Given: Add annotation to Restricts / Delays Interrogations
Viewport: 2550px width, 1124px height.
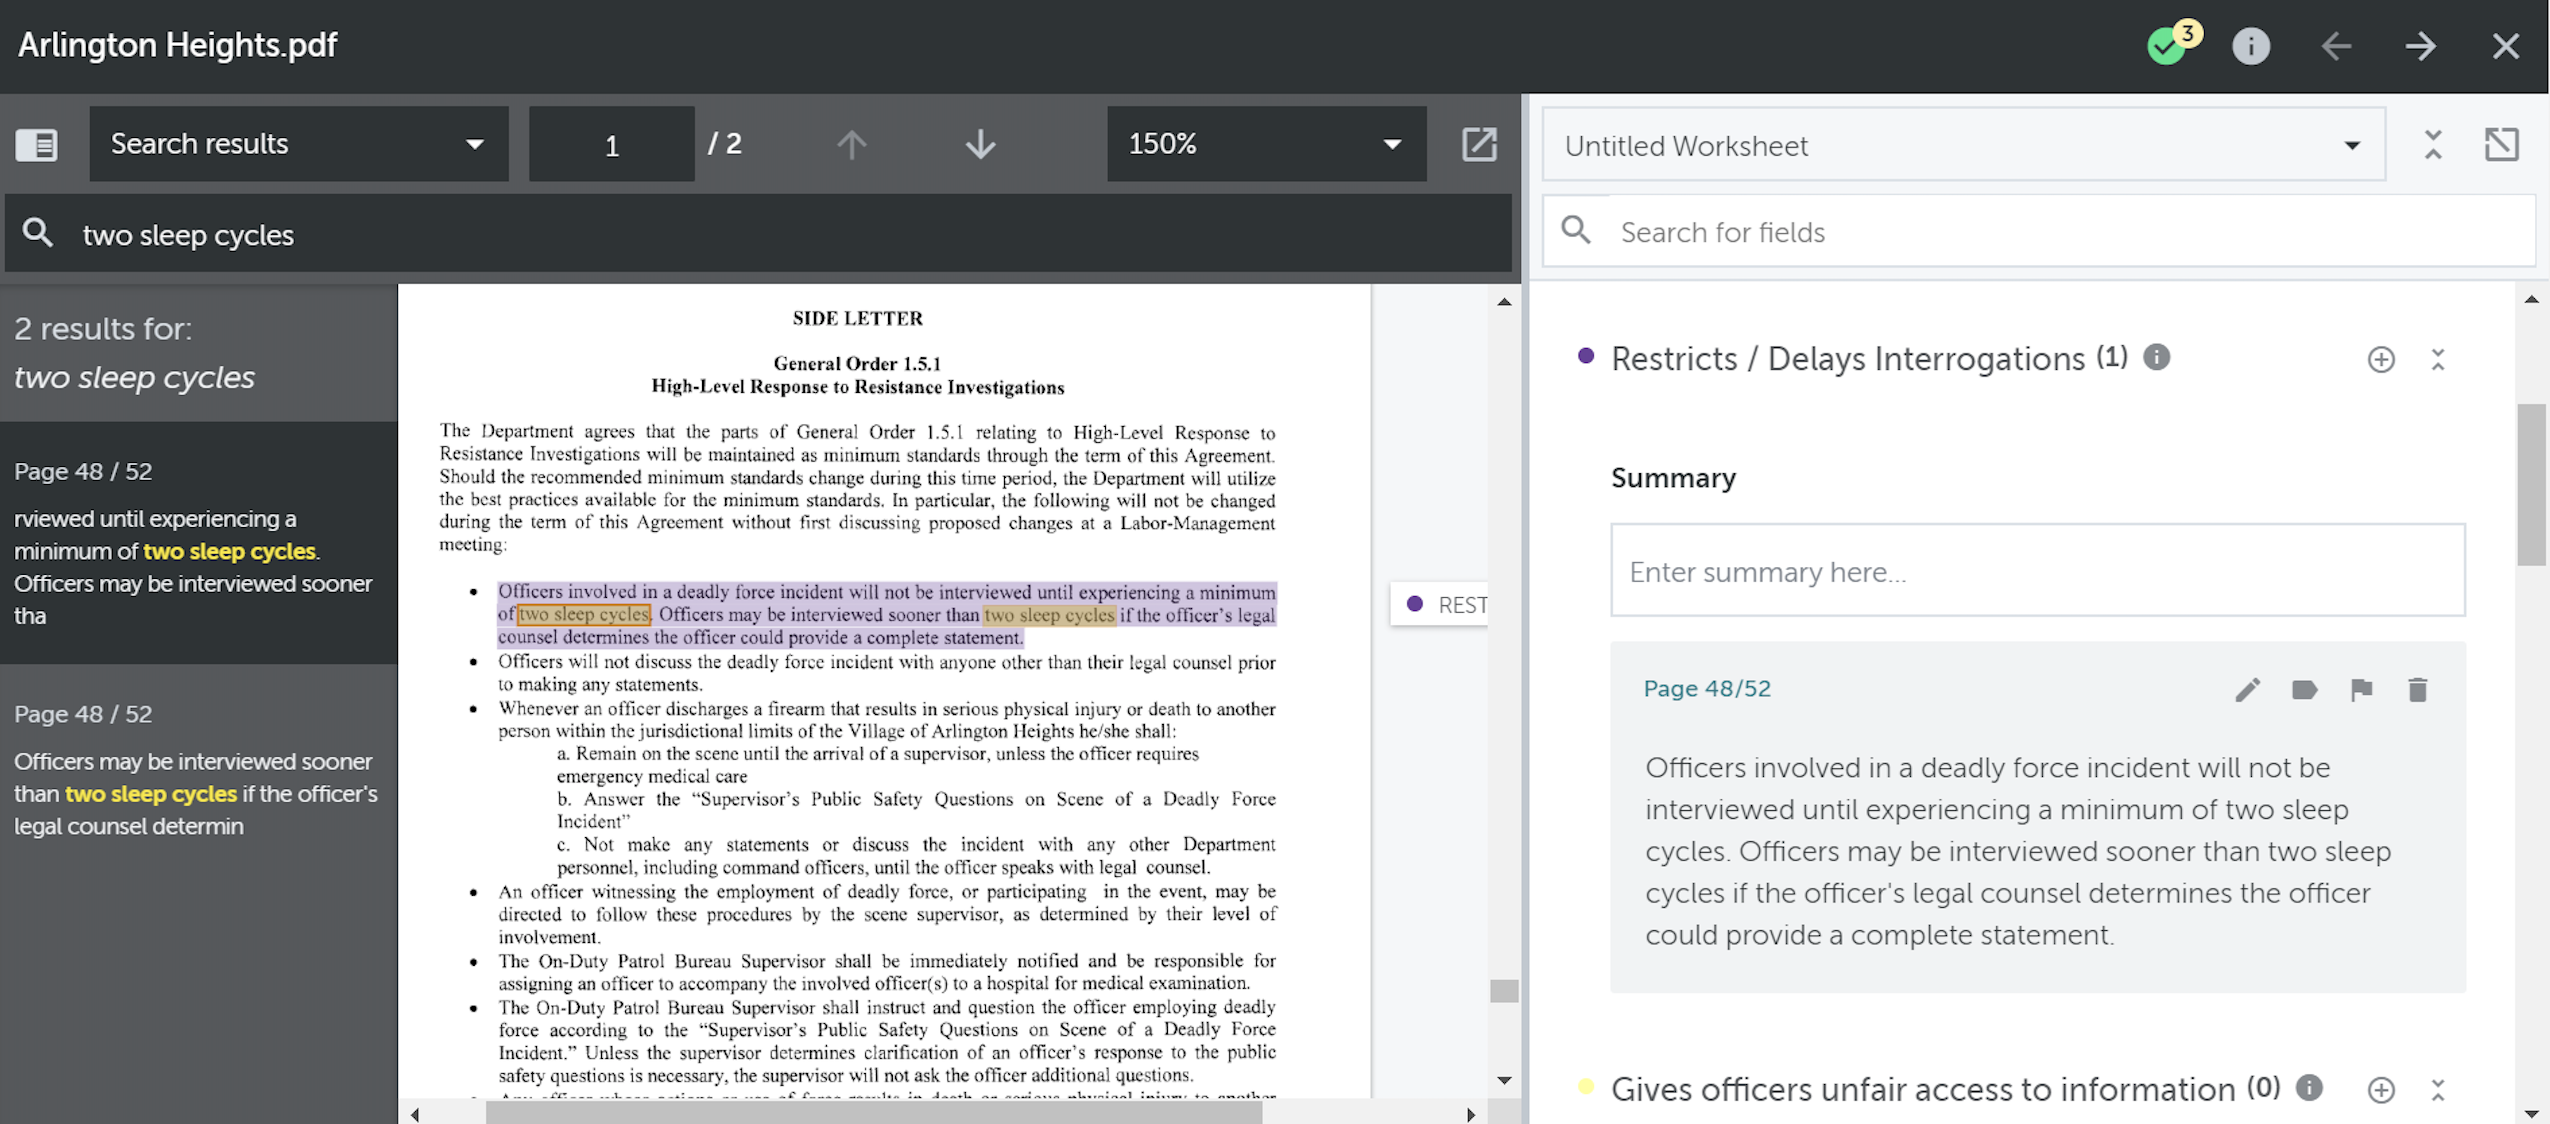Looking at the screenshot, I should click(x=2381, y=360).
